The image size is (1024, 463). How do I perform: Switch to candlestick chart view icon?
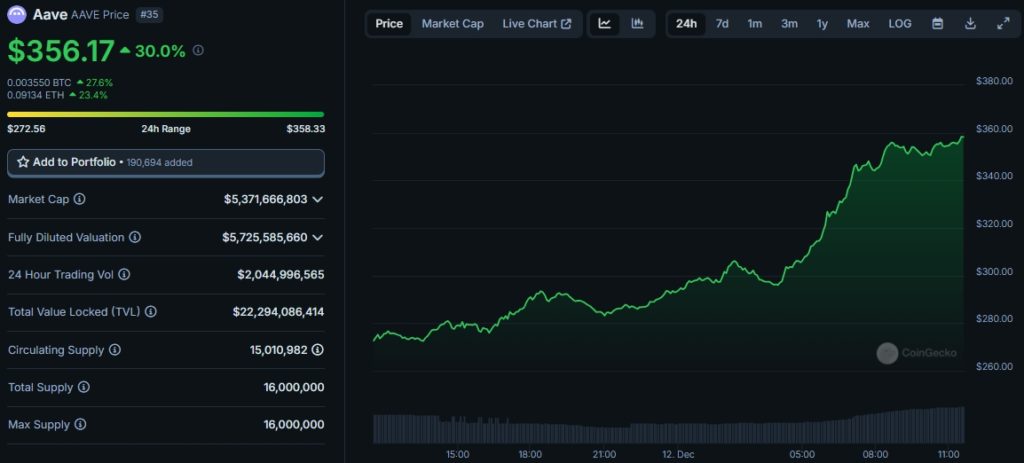[x=637, y=24]
